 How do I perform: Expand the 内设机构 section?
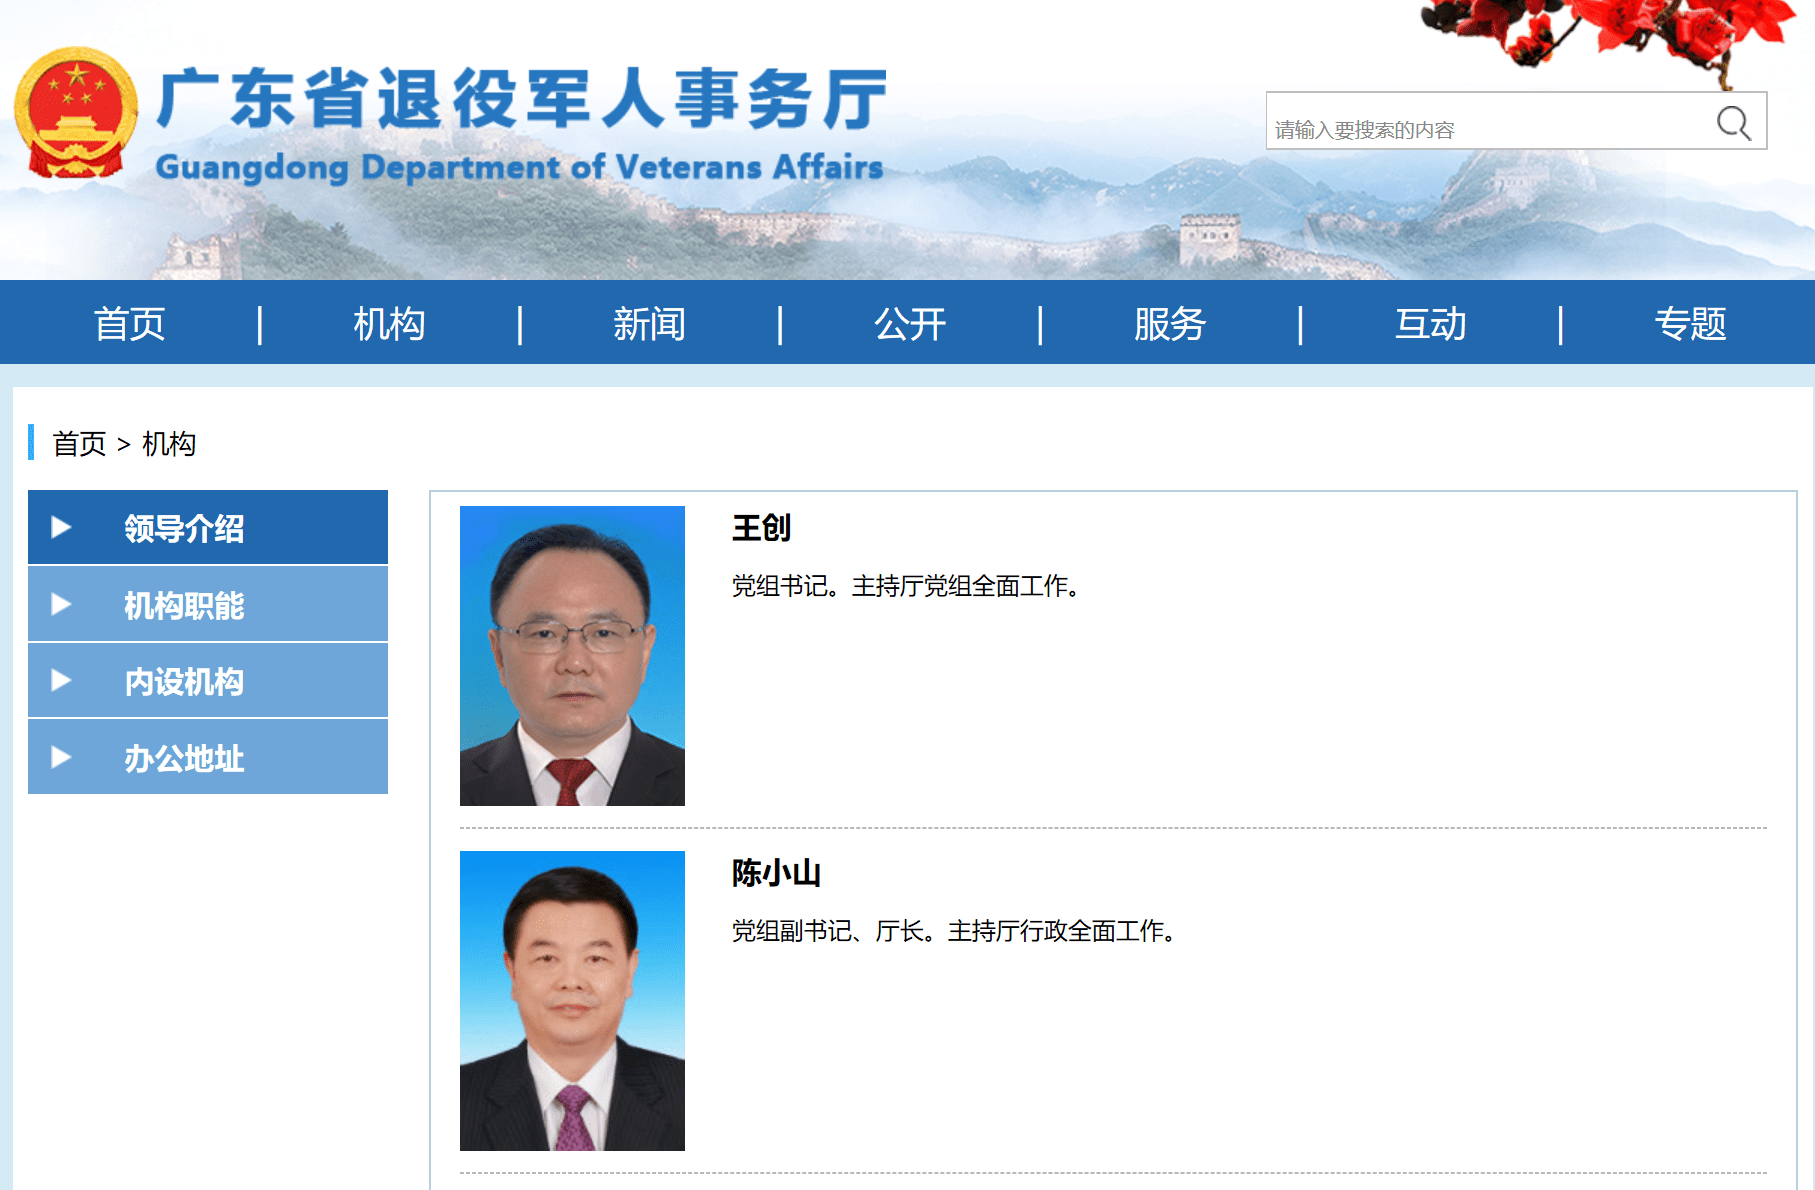click(185, 681)
